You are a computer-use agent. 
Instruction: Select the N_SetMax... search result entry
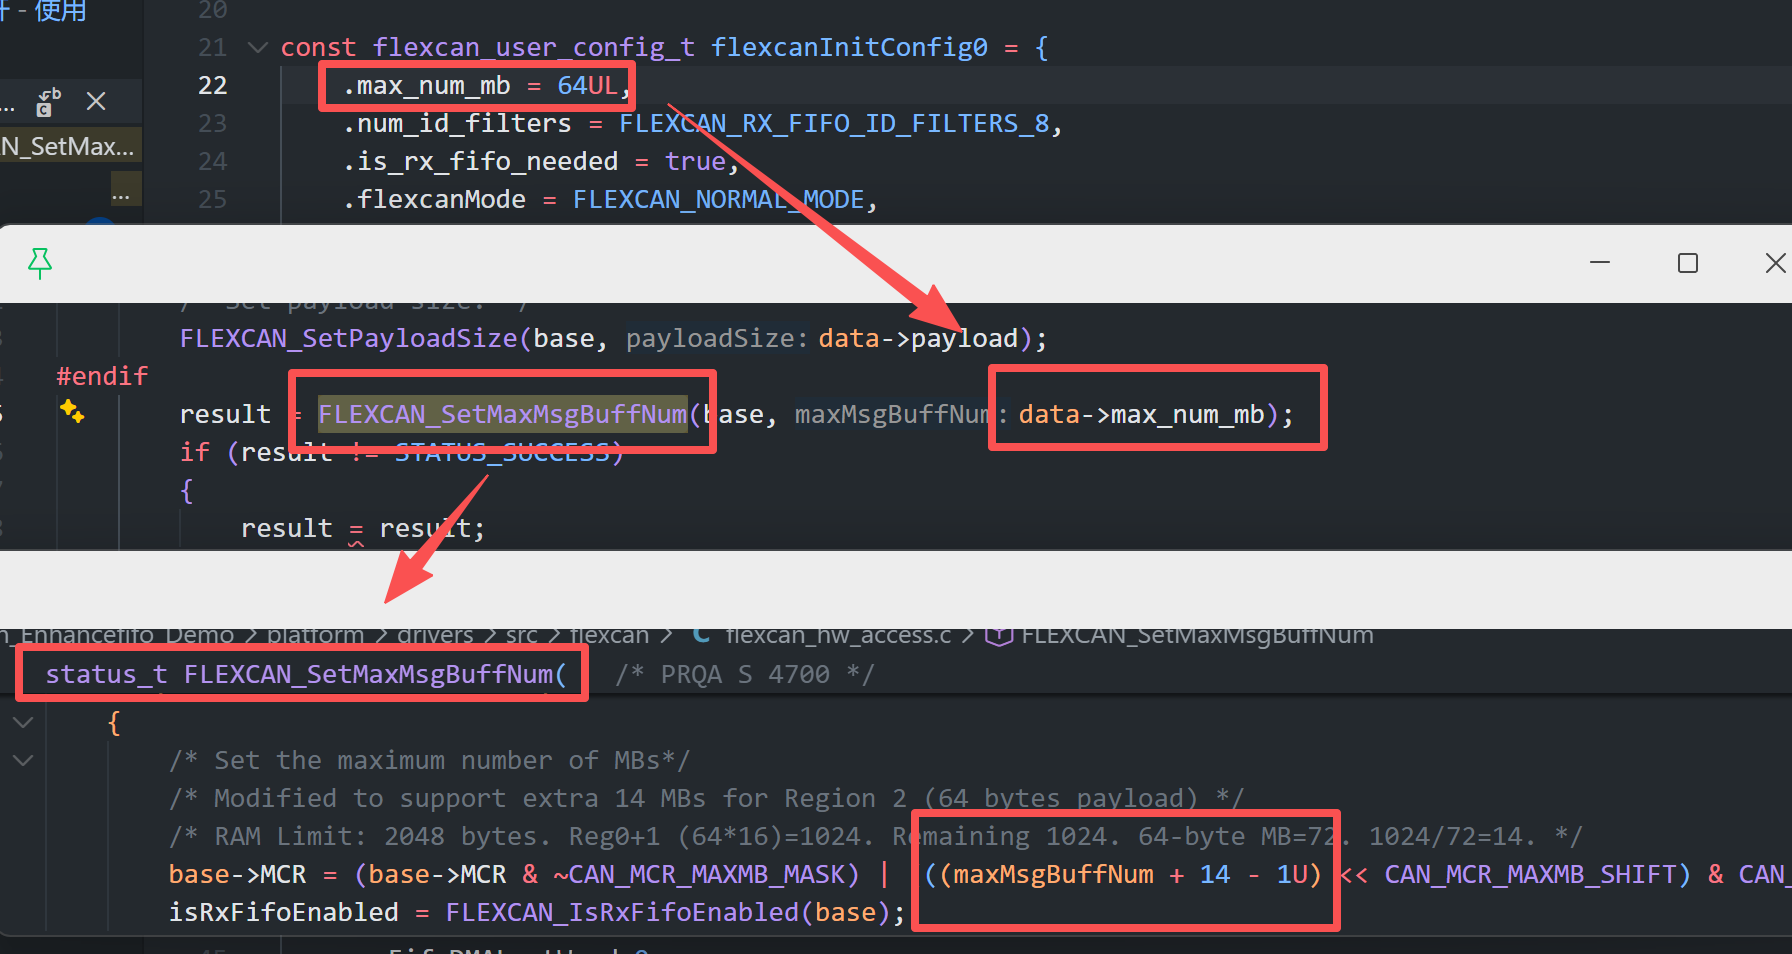tap(68, 147)
